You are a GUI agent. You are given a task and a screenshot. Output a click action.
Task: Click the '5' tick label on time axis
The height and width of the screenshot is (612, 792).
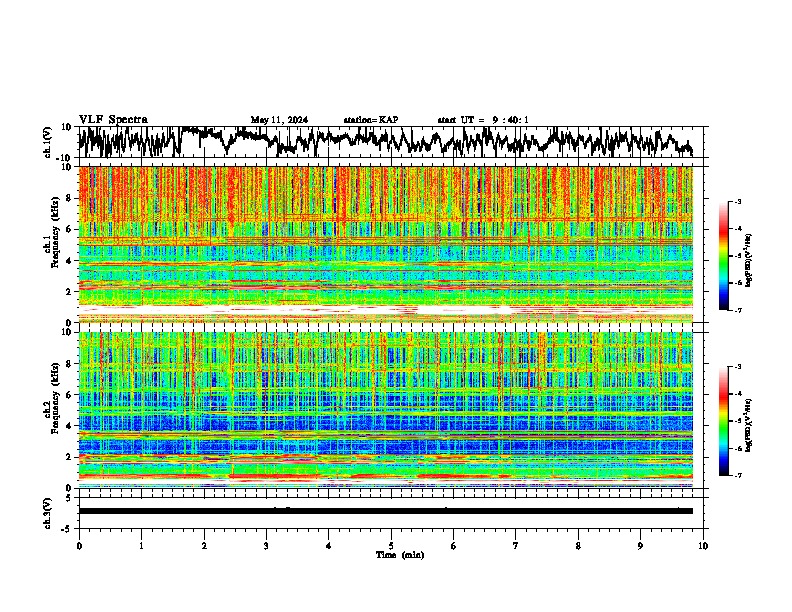[x=391, y=546]
